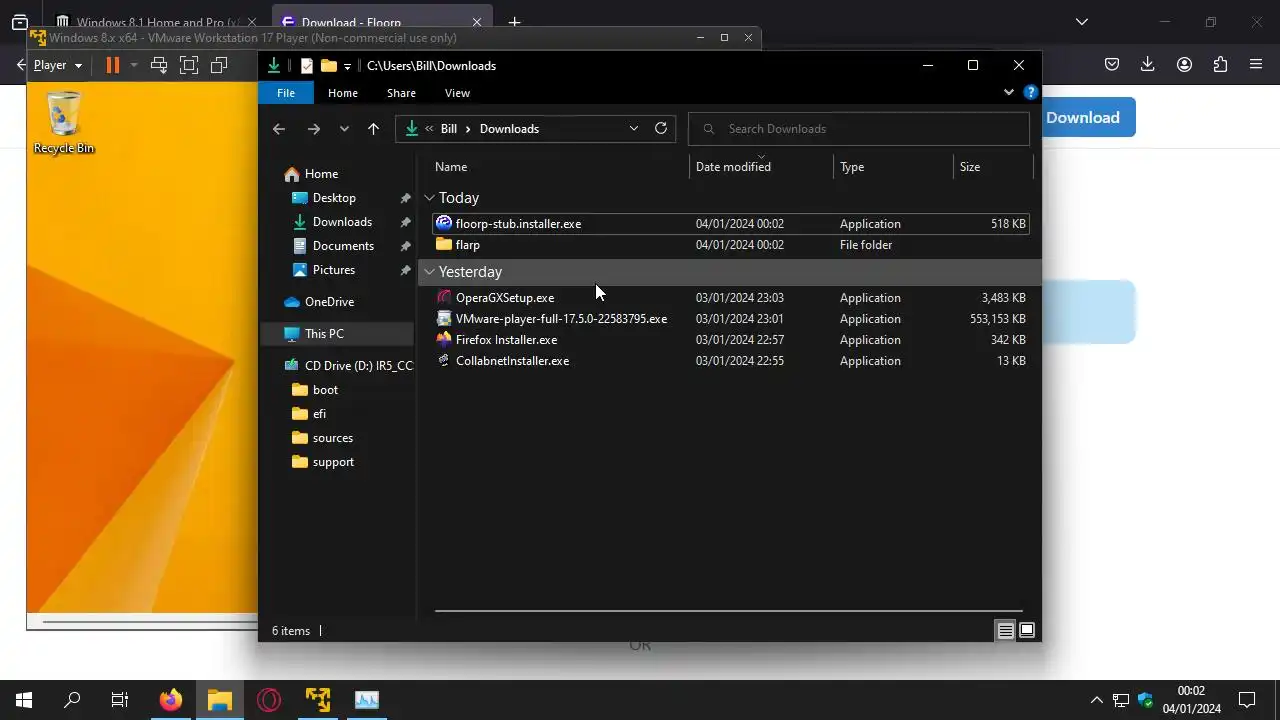
Task: Open the File menu tab
Action: pos(286,92)
